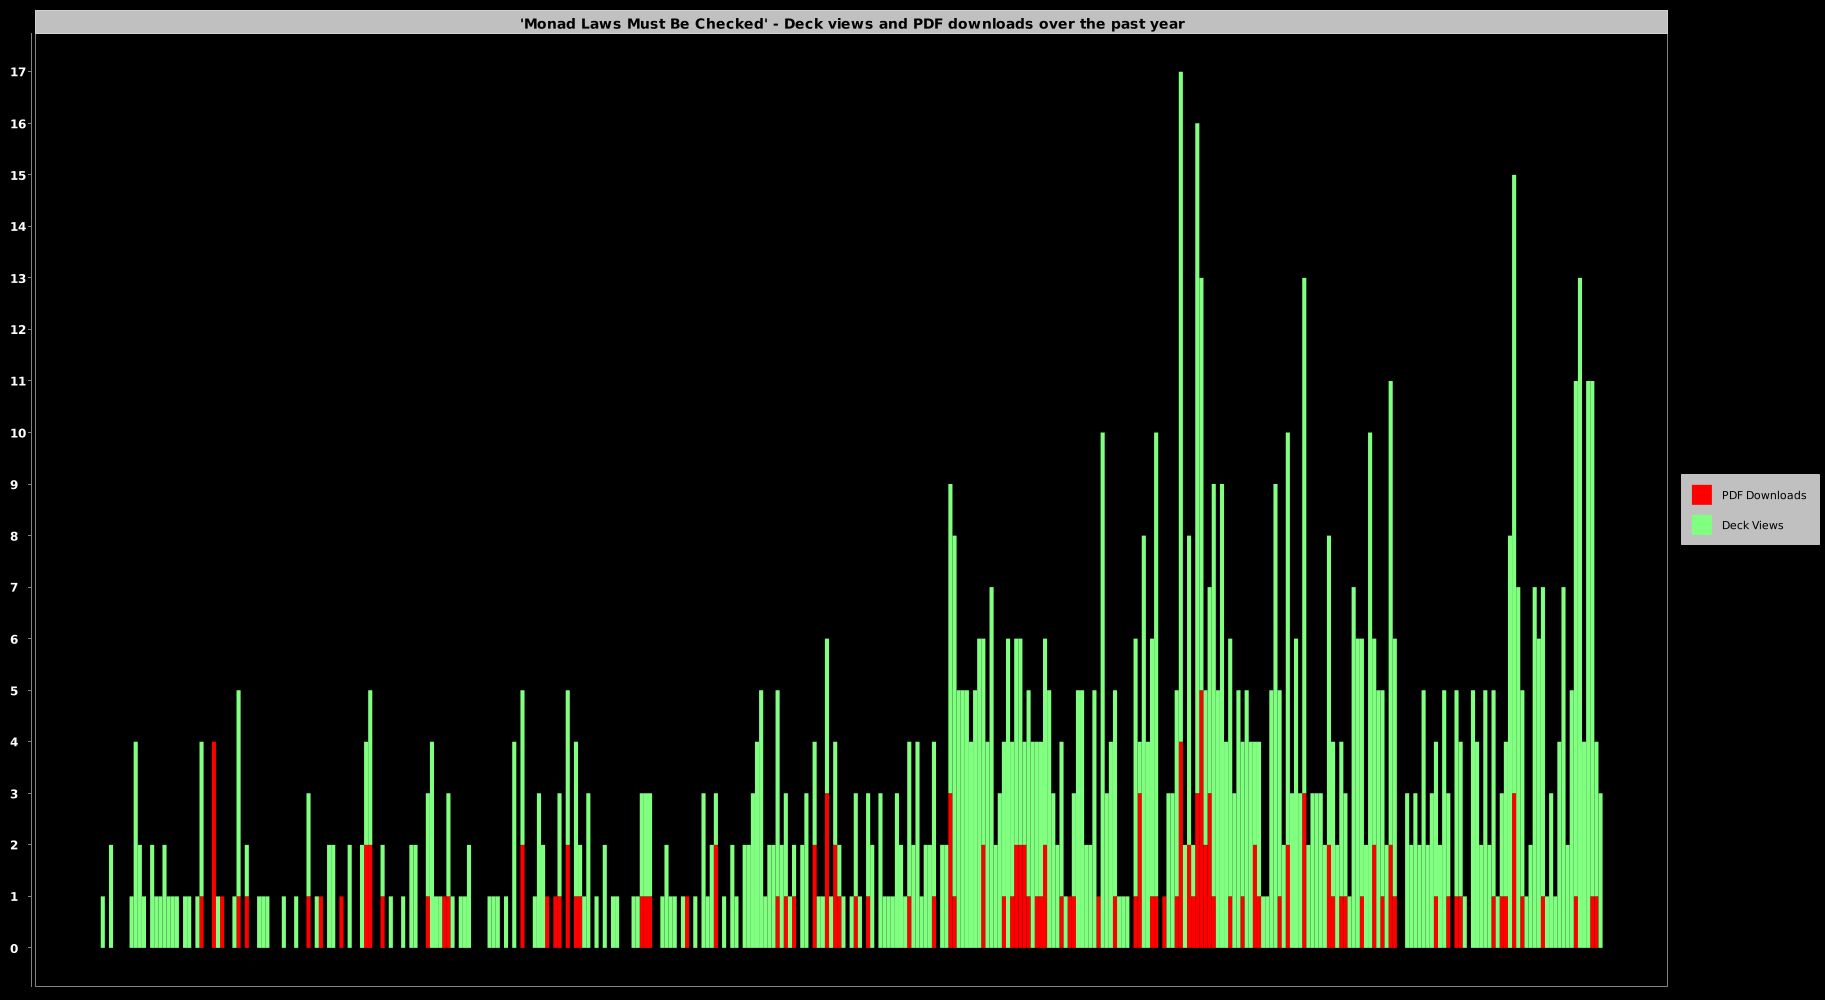
Task: Click the y-axis label 9
Action: pyautogui.click(x=14, y=484)
